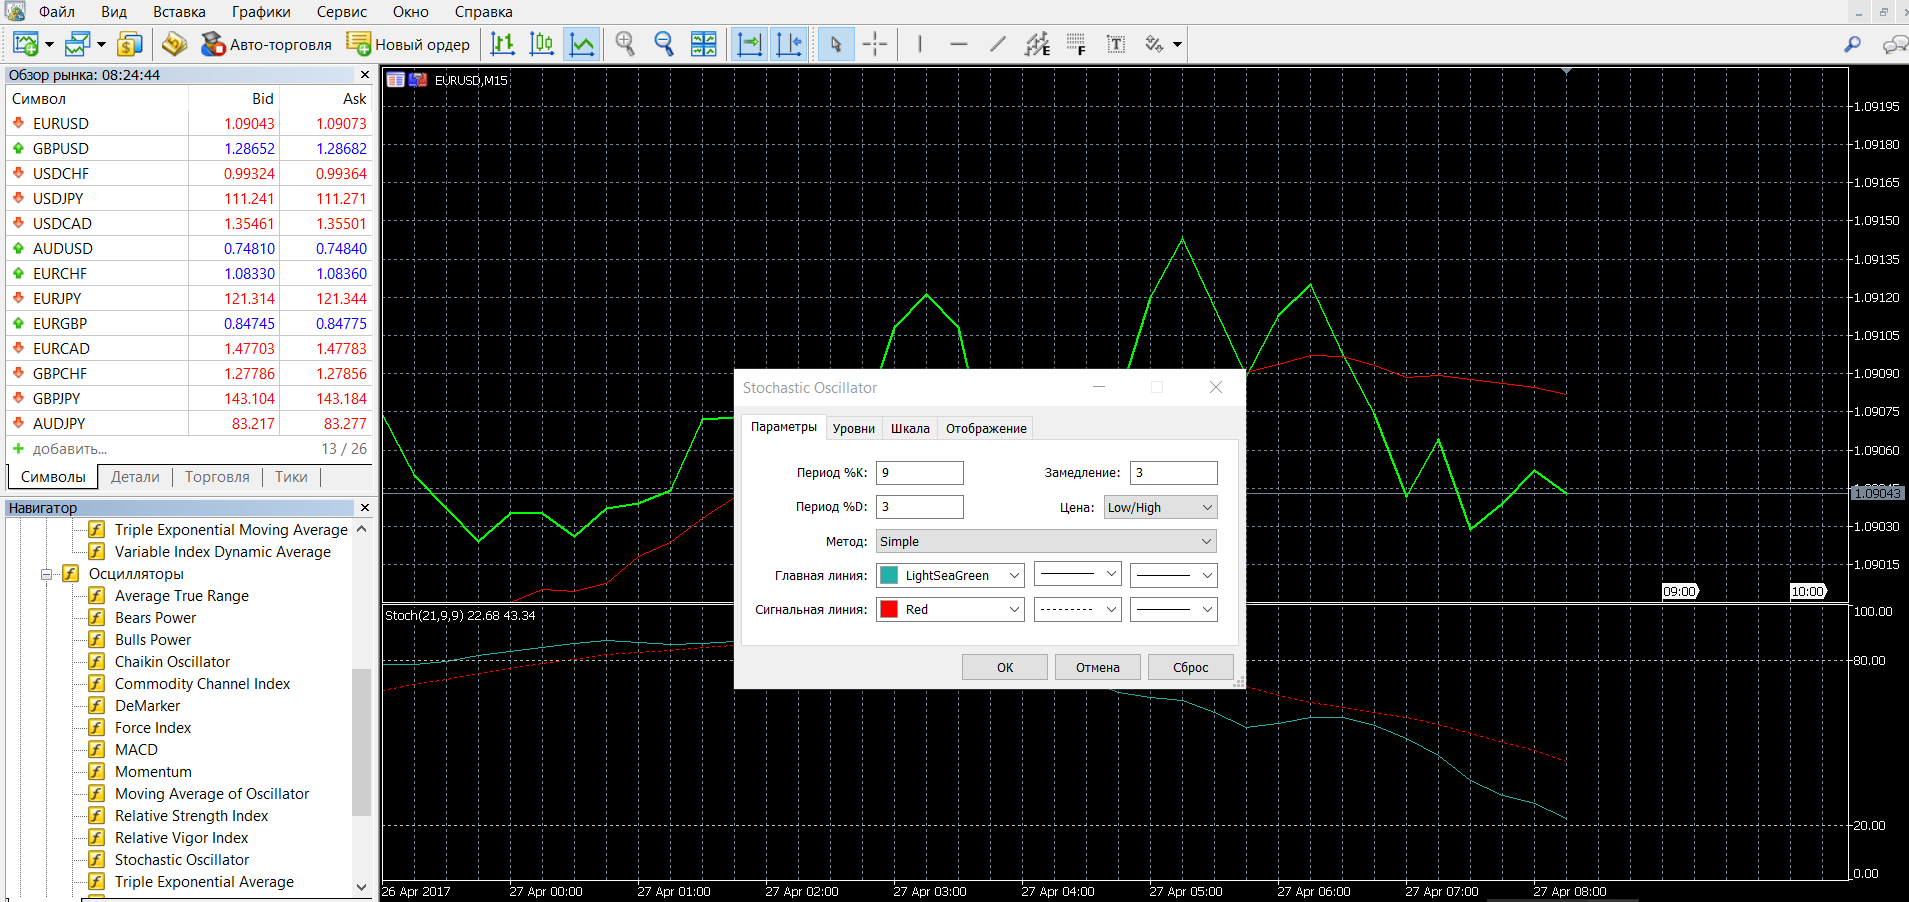Tile chart windows icon
The image size is (1909, 902).
coord(704,44)
